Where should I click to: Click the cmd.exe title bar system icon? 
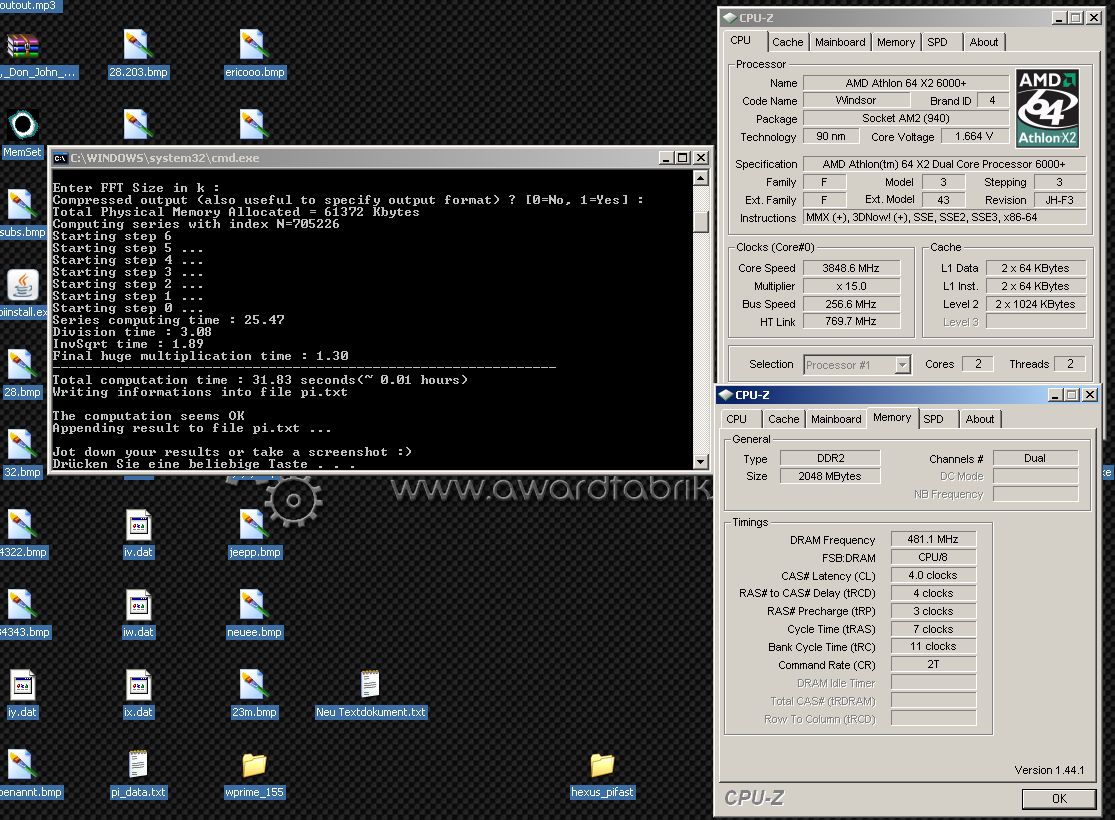pyautogui.click(x=60, y=158)
